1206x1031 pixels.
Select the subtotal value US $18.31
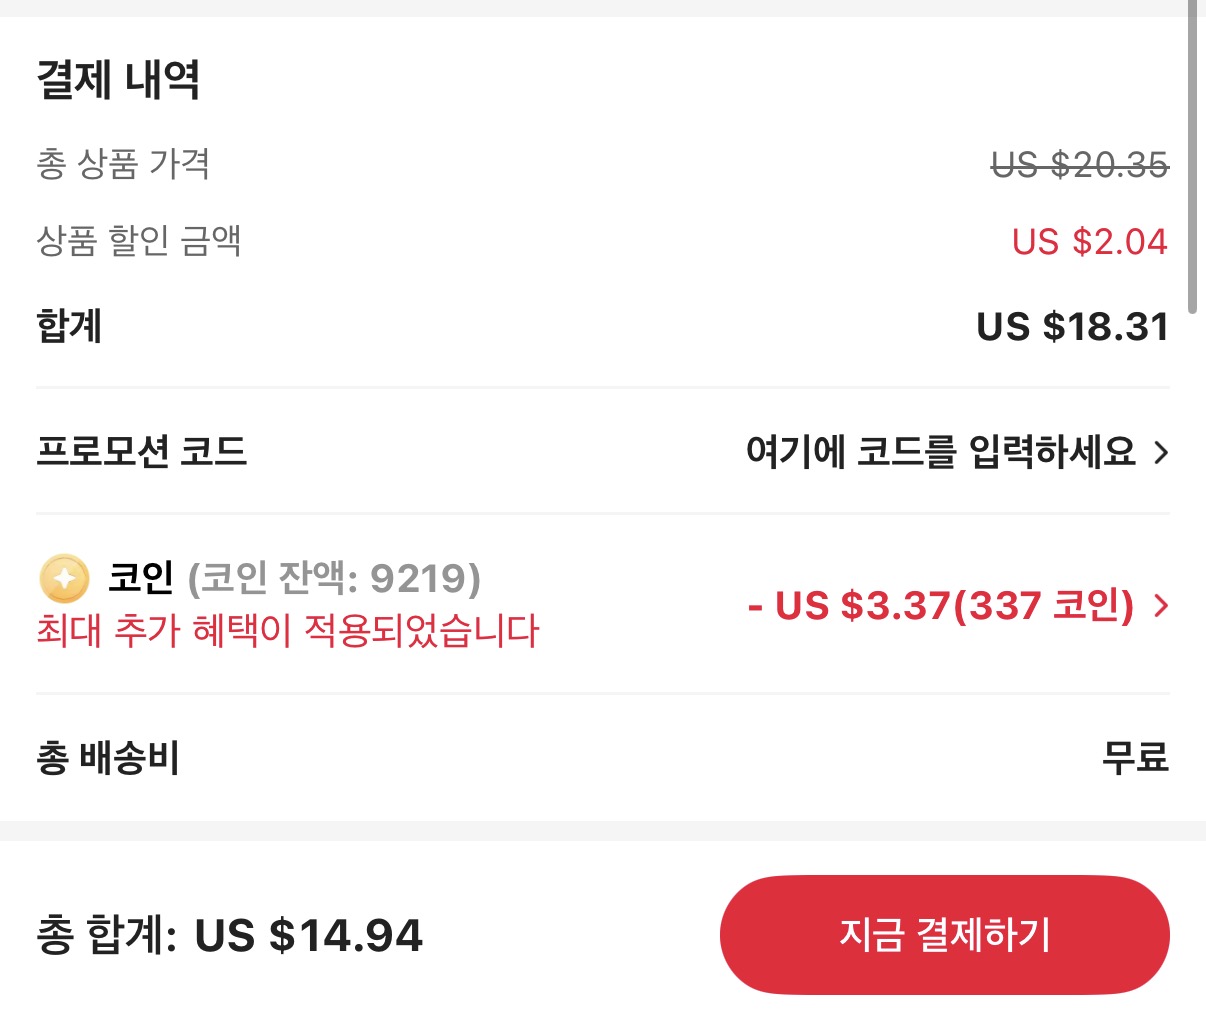(x=1072, y=327)
